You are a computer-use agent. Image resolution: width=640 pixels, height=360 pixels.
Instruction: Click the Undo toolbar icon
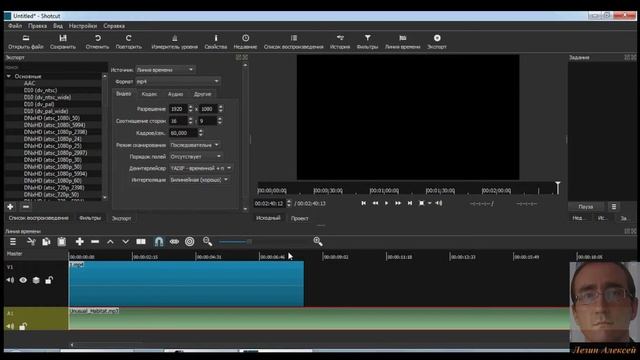pyautogui.click(x=98, y=38)
